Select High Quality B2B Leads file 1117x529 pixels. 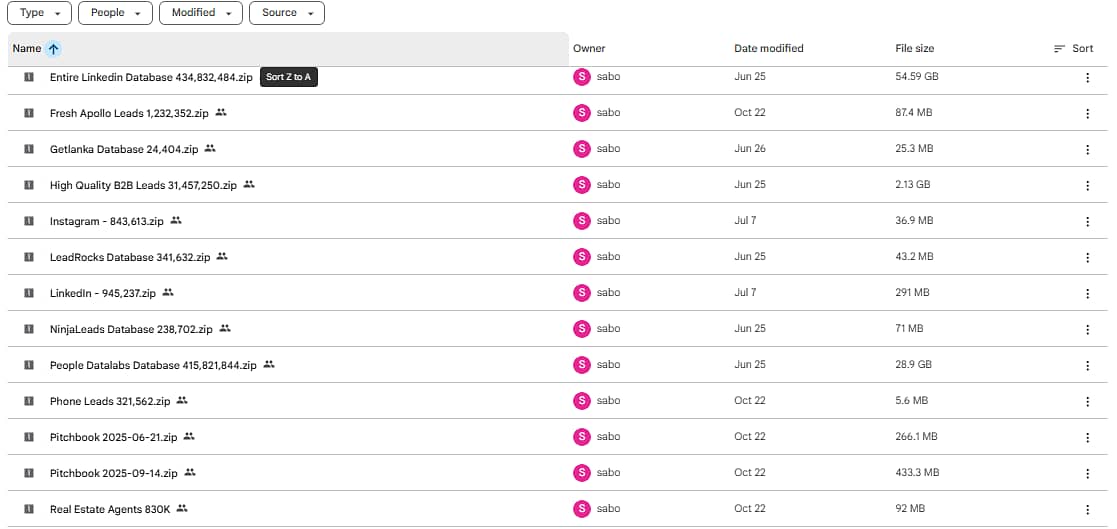143,185
